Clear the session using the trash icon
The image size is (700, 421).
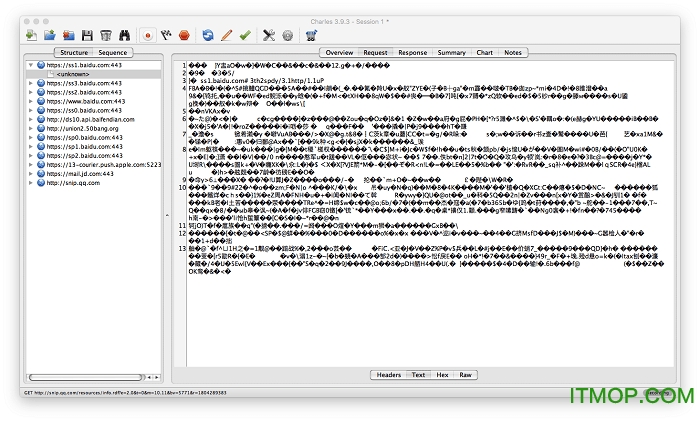coord(105,35)
